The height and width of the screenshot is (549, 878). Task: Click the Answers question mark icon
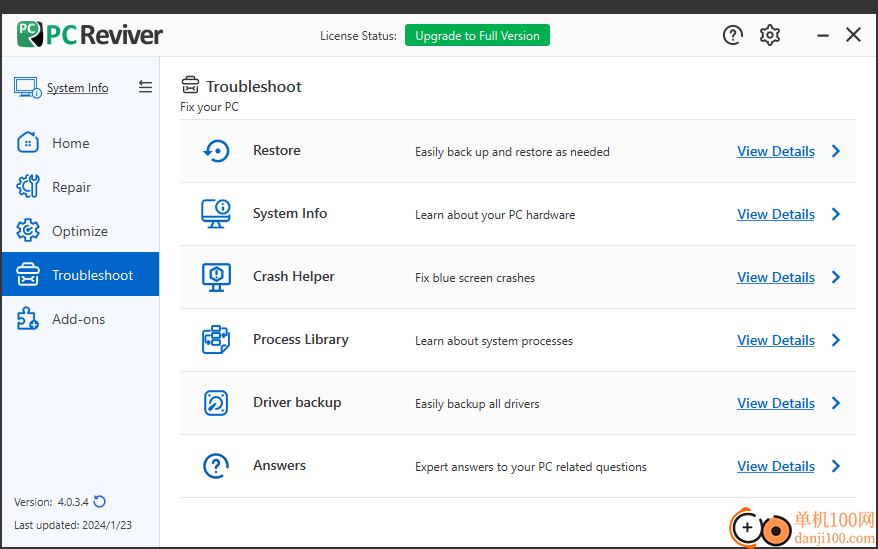[x=216, y=466]
